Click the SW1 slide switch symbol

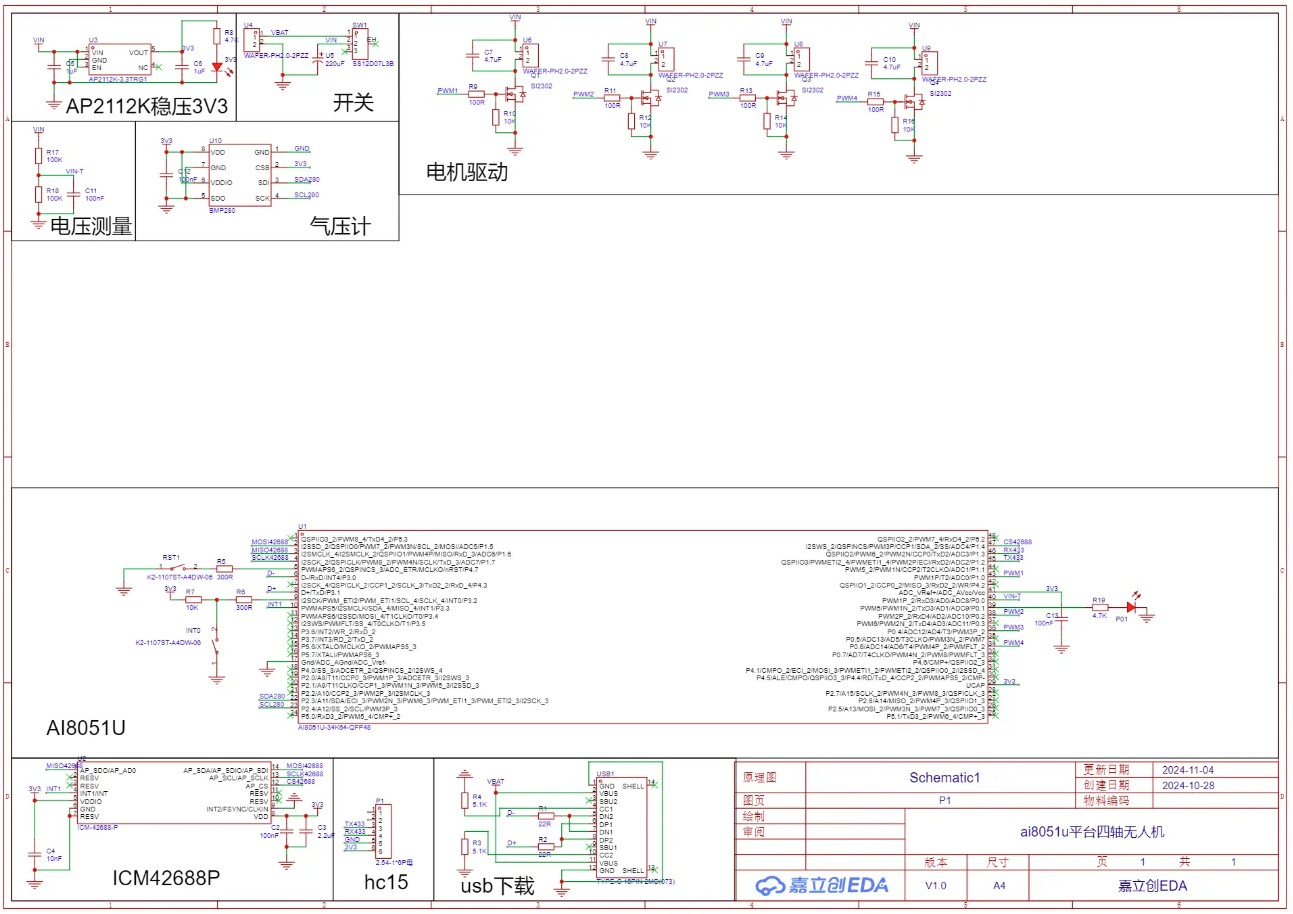(x=359, y=42)
